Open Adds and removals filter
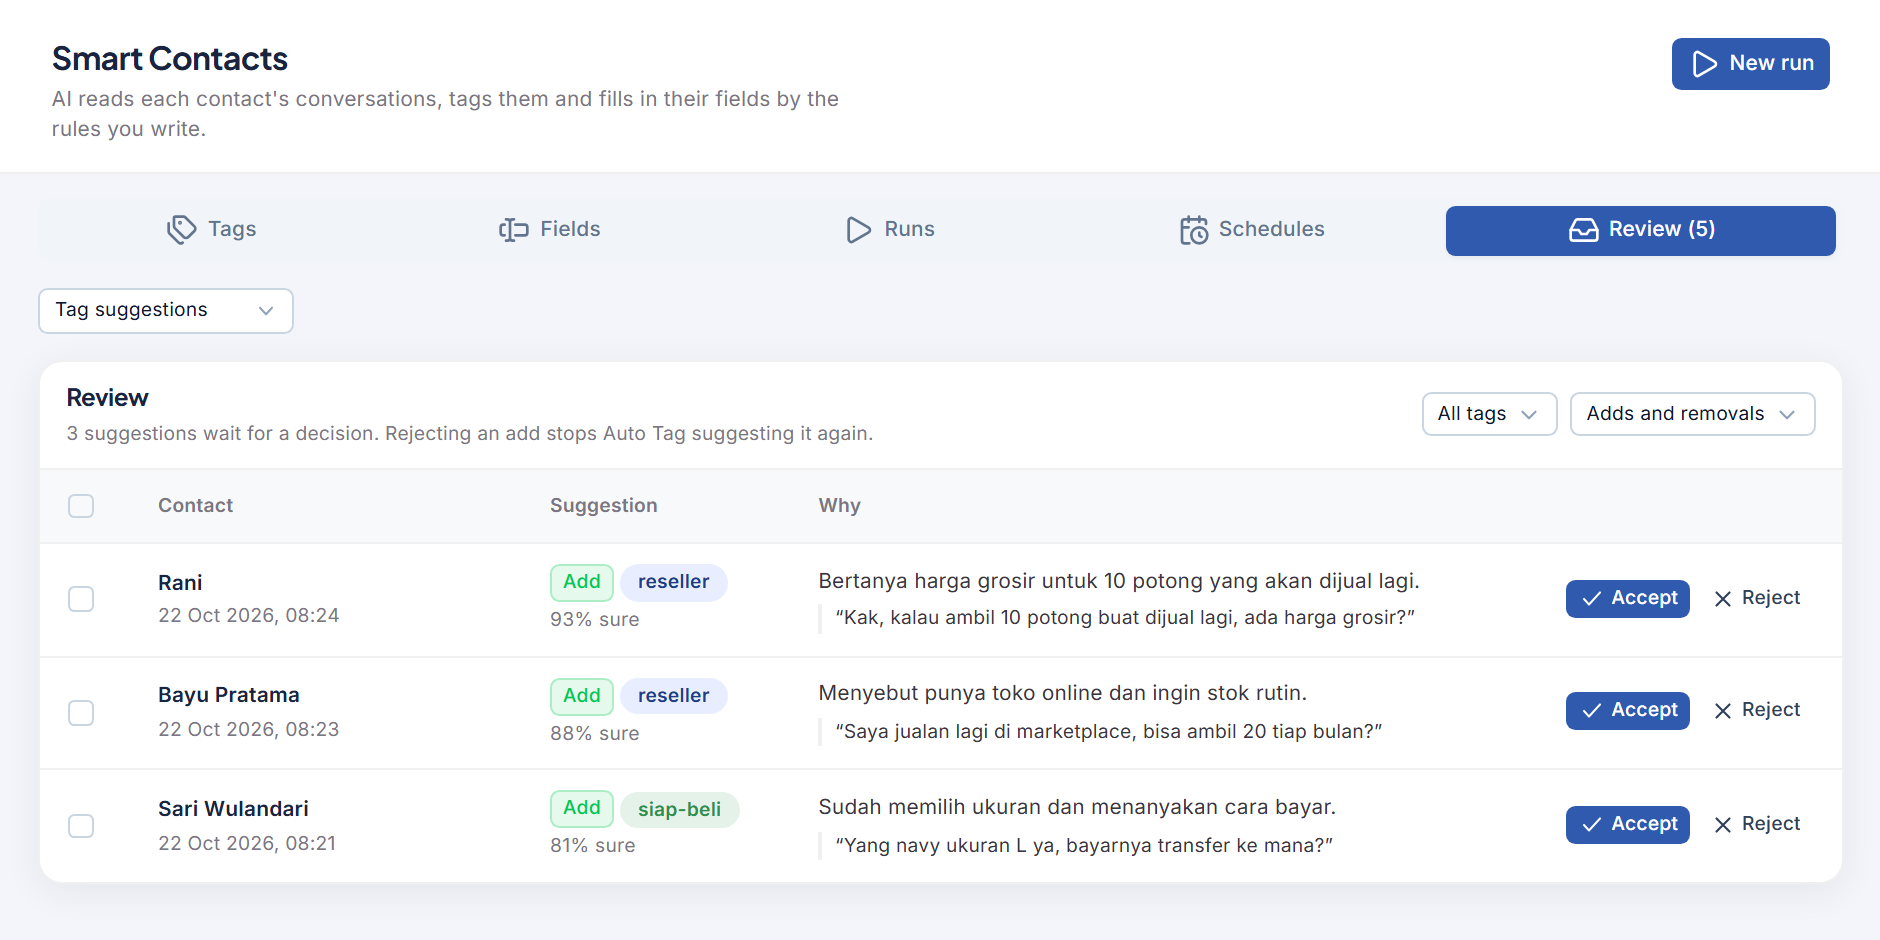 [x=1692, y=414]
